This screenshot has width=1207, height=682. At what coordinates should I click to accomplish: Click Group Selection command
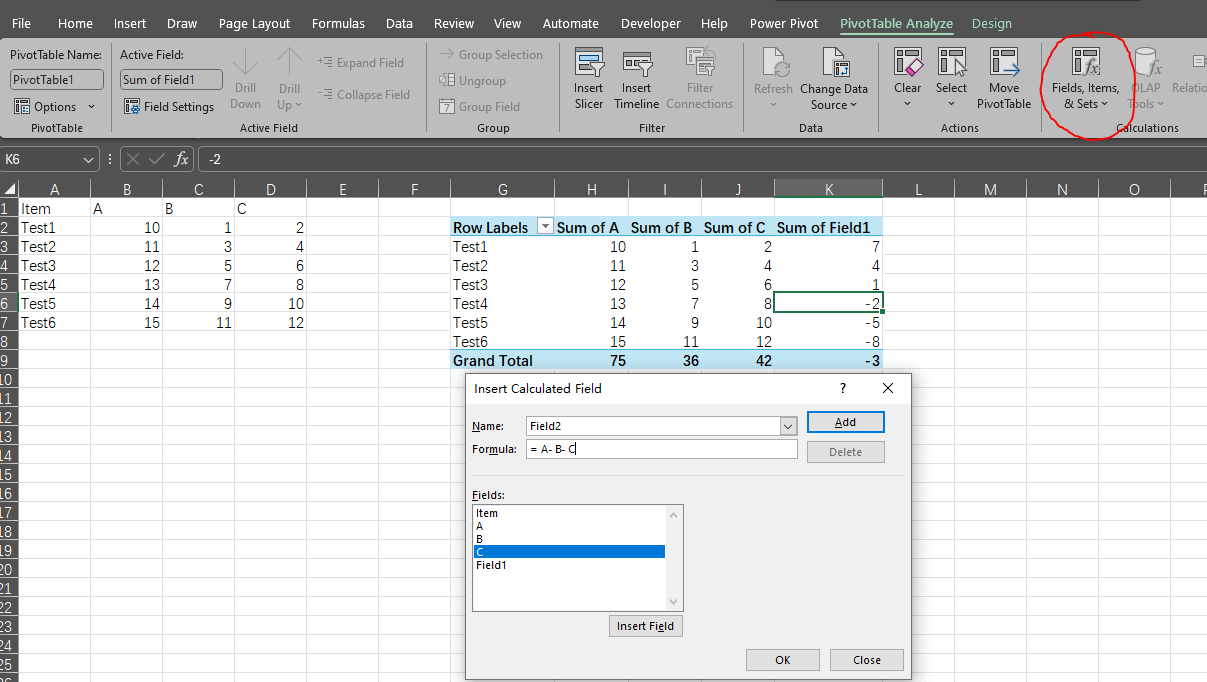pos(491,55)
